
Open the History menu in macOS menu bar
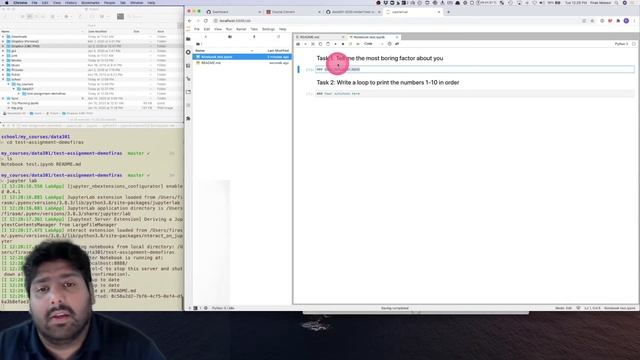71,2
